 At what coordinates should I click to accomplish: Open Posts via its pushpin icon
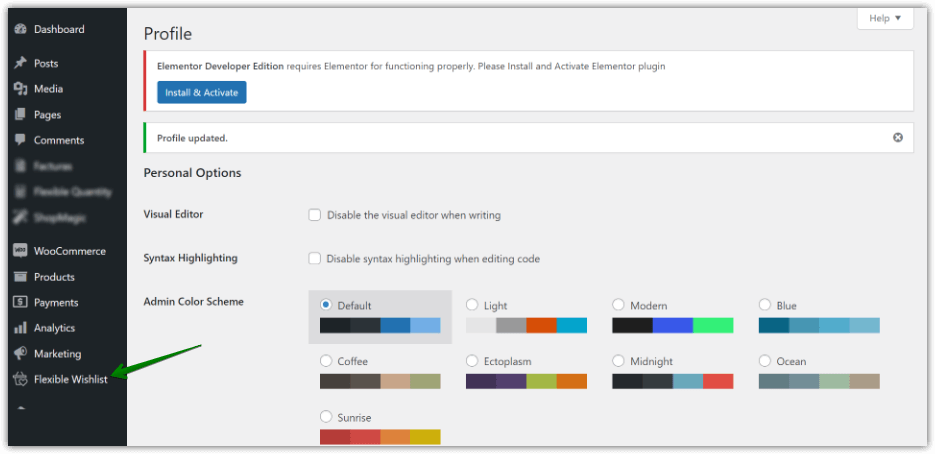point(20,63)
